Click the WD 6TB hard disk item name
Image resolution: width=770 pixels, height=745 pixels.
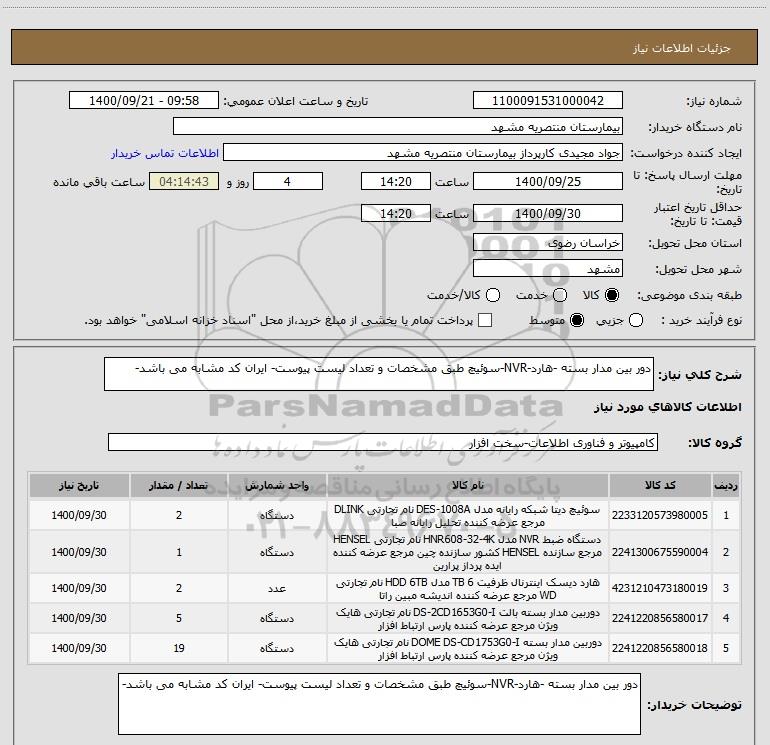click(x=468, y=588)
